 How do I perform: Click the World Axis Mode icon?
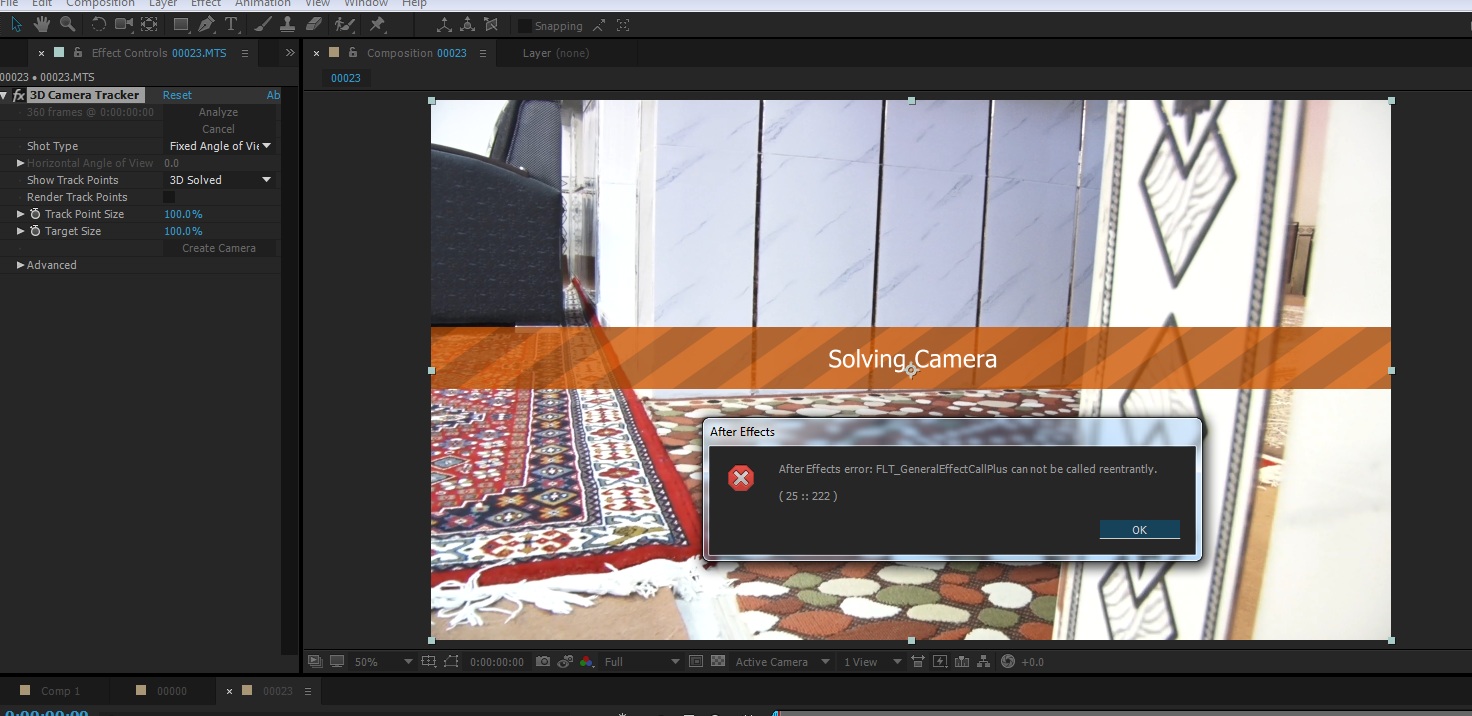(x=467, y=24)
